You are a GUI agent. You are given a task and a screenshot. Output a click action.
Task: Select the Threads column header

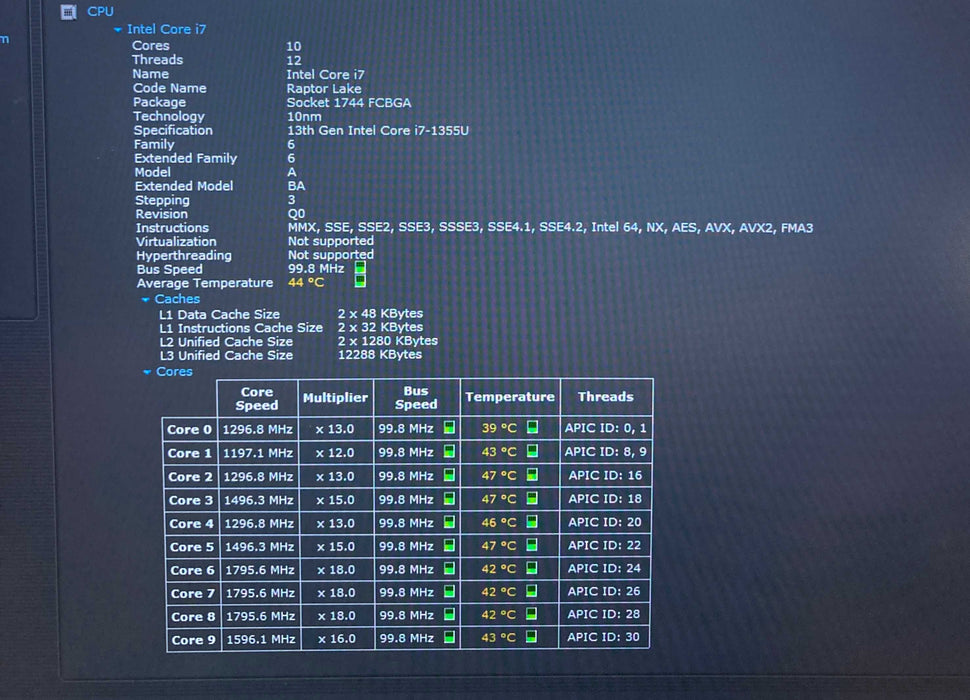[606, 397]
